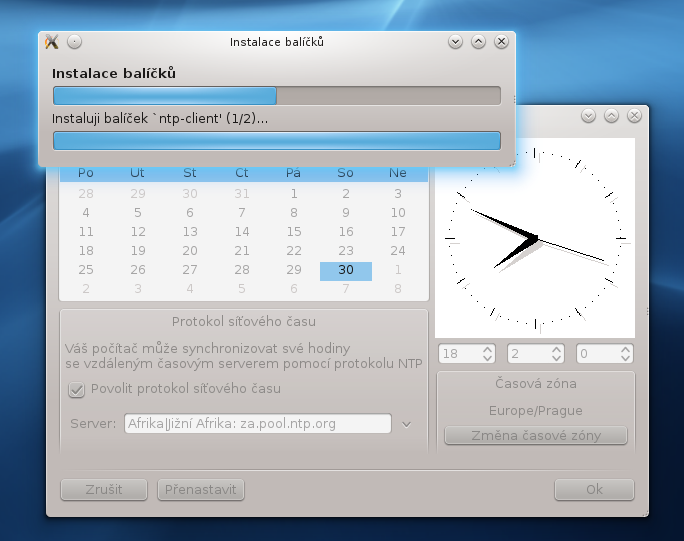The image size is (684, 541).
Task: Close the Instalace balíčků window
Action: click(501, 42)
